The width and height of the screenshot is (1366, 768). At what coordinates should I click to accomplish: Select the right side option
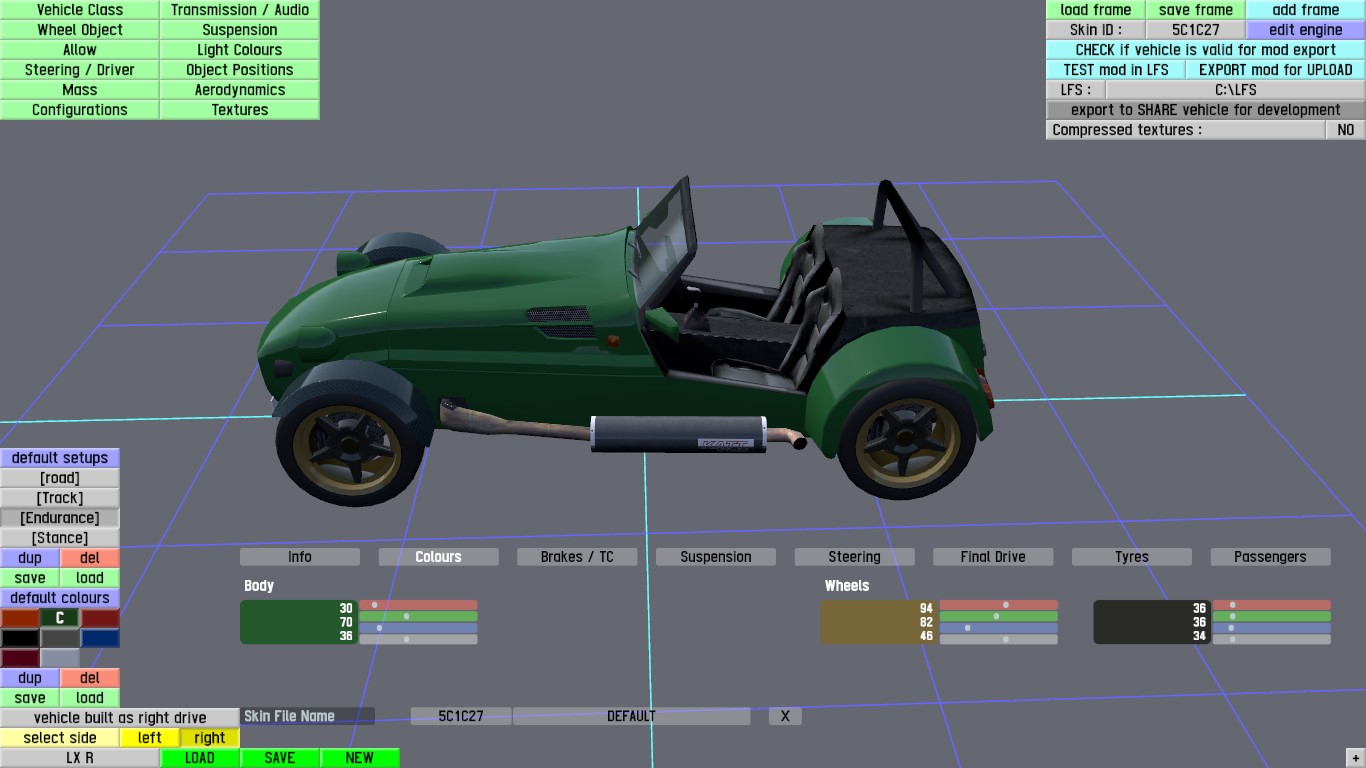tap(210, 738)
